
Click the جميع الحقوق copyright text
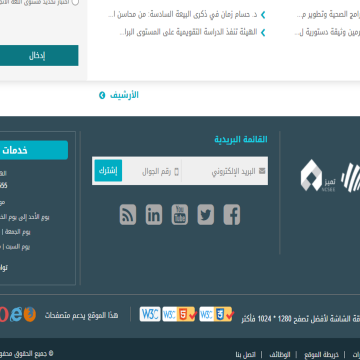(26, 353)
